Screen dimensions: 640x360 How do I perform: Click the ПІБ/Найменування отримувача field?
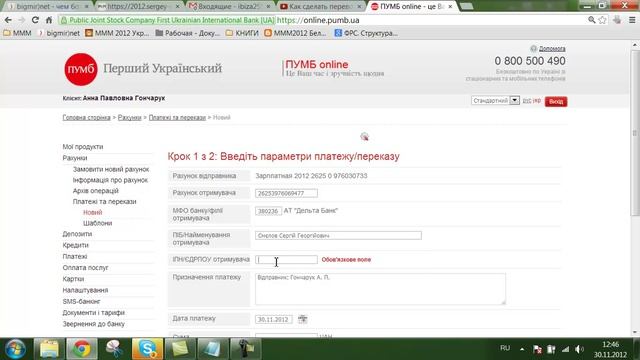338,236
